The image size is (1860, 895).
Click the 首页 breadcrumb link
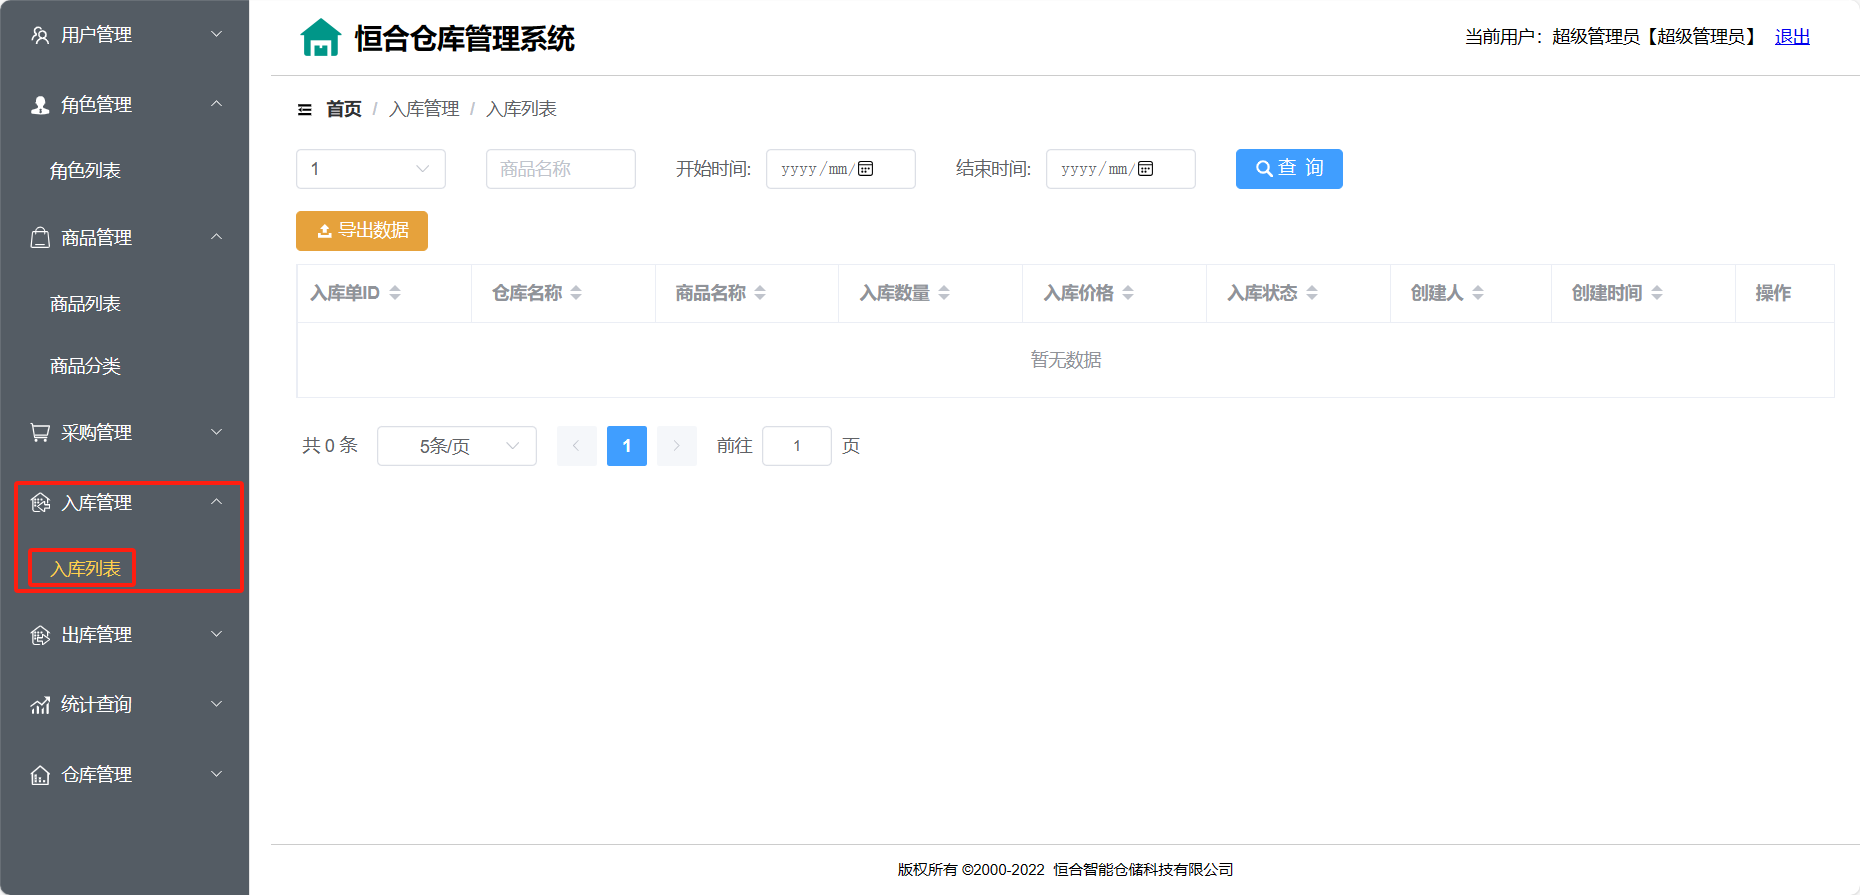click(x=344, y=109)
